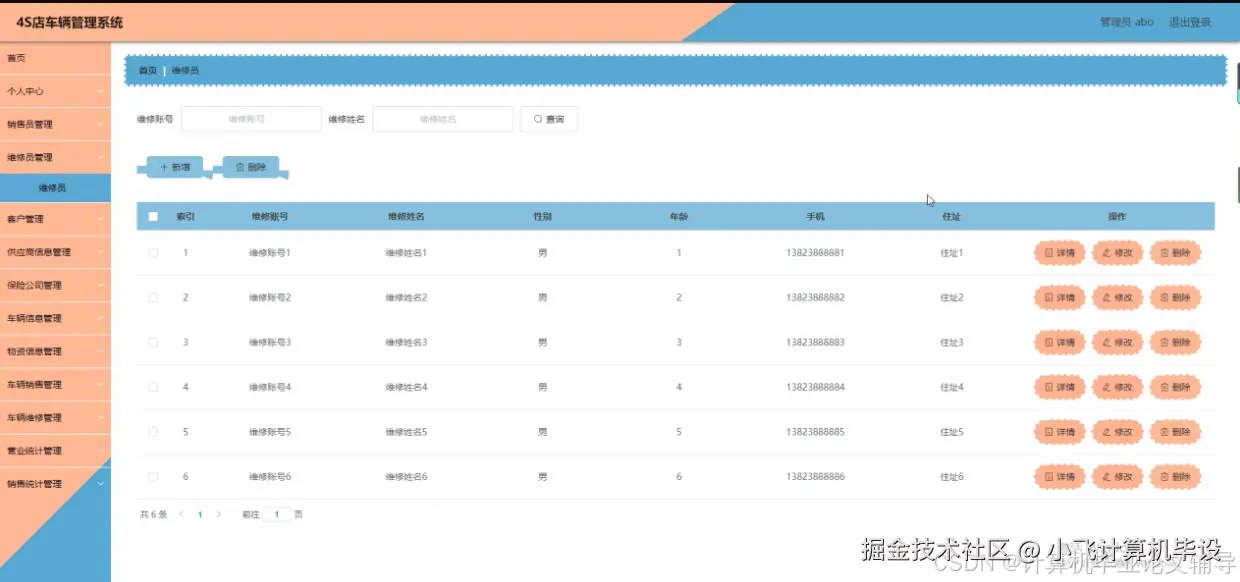Select 首页 in the sidebar menu
The height and width of the screenshot is (582, 1240).
(x=55, y=57)
